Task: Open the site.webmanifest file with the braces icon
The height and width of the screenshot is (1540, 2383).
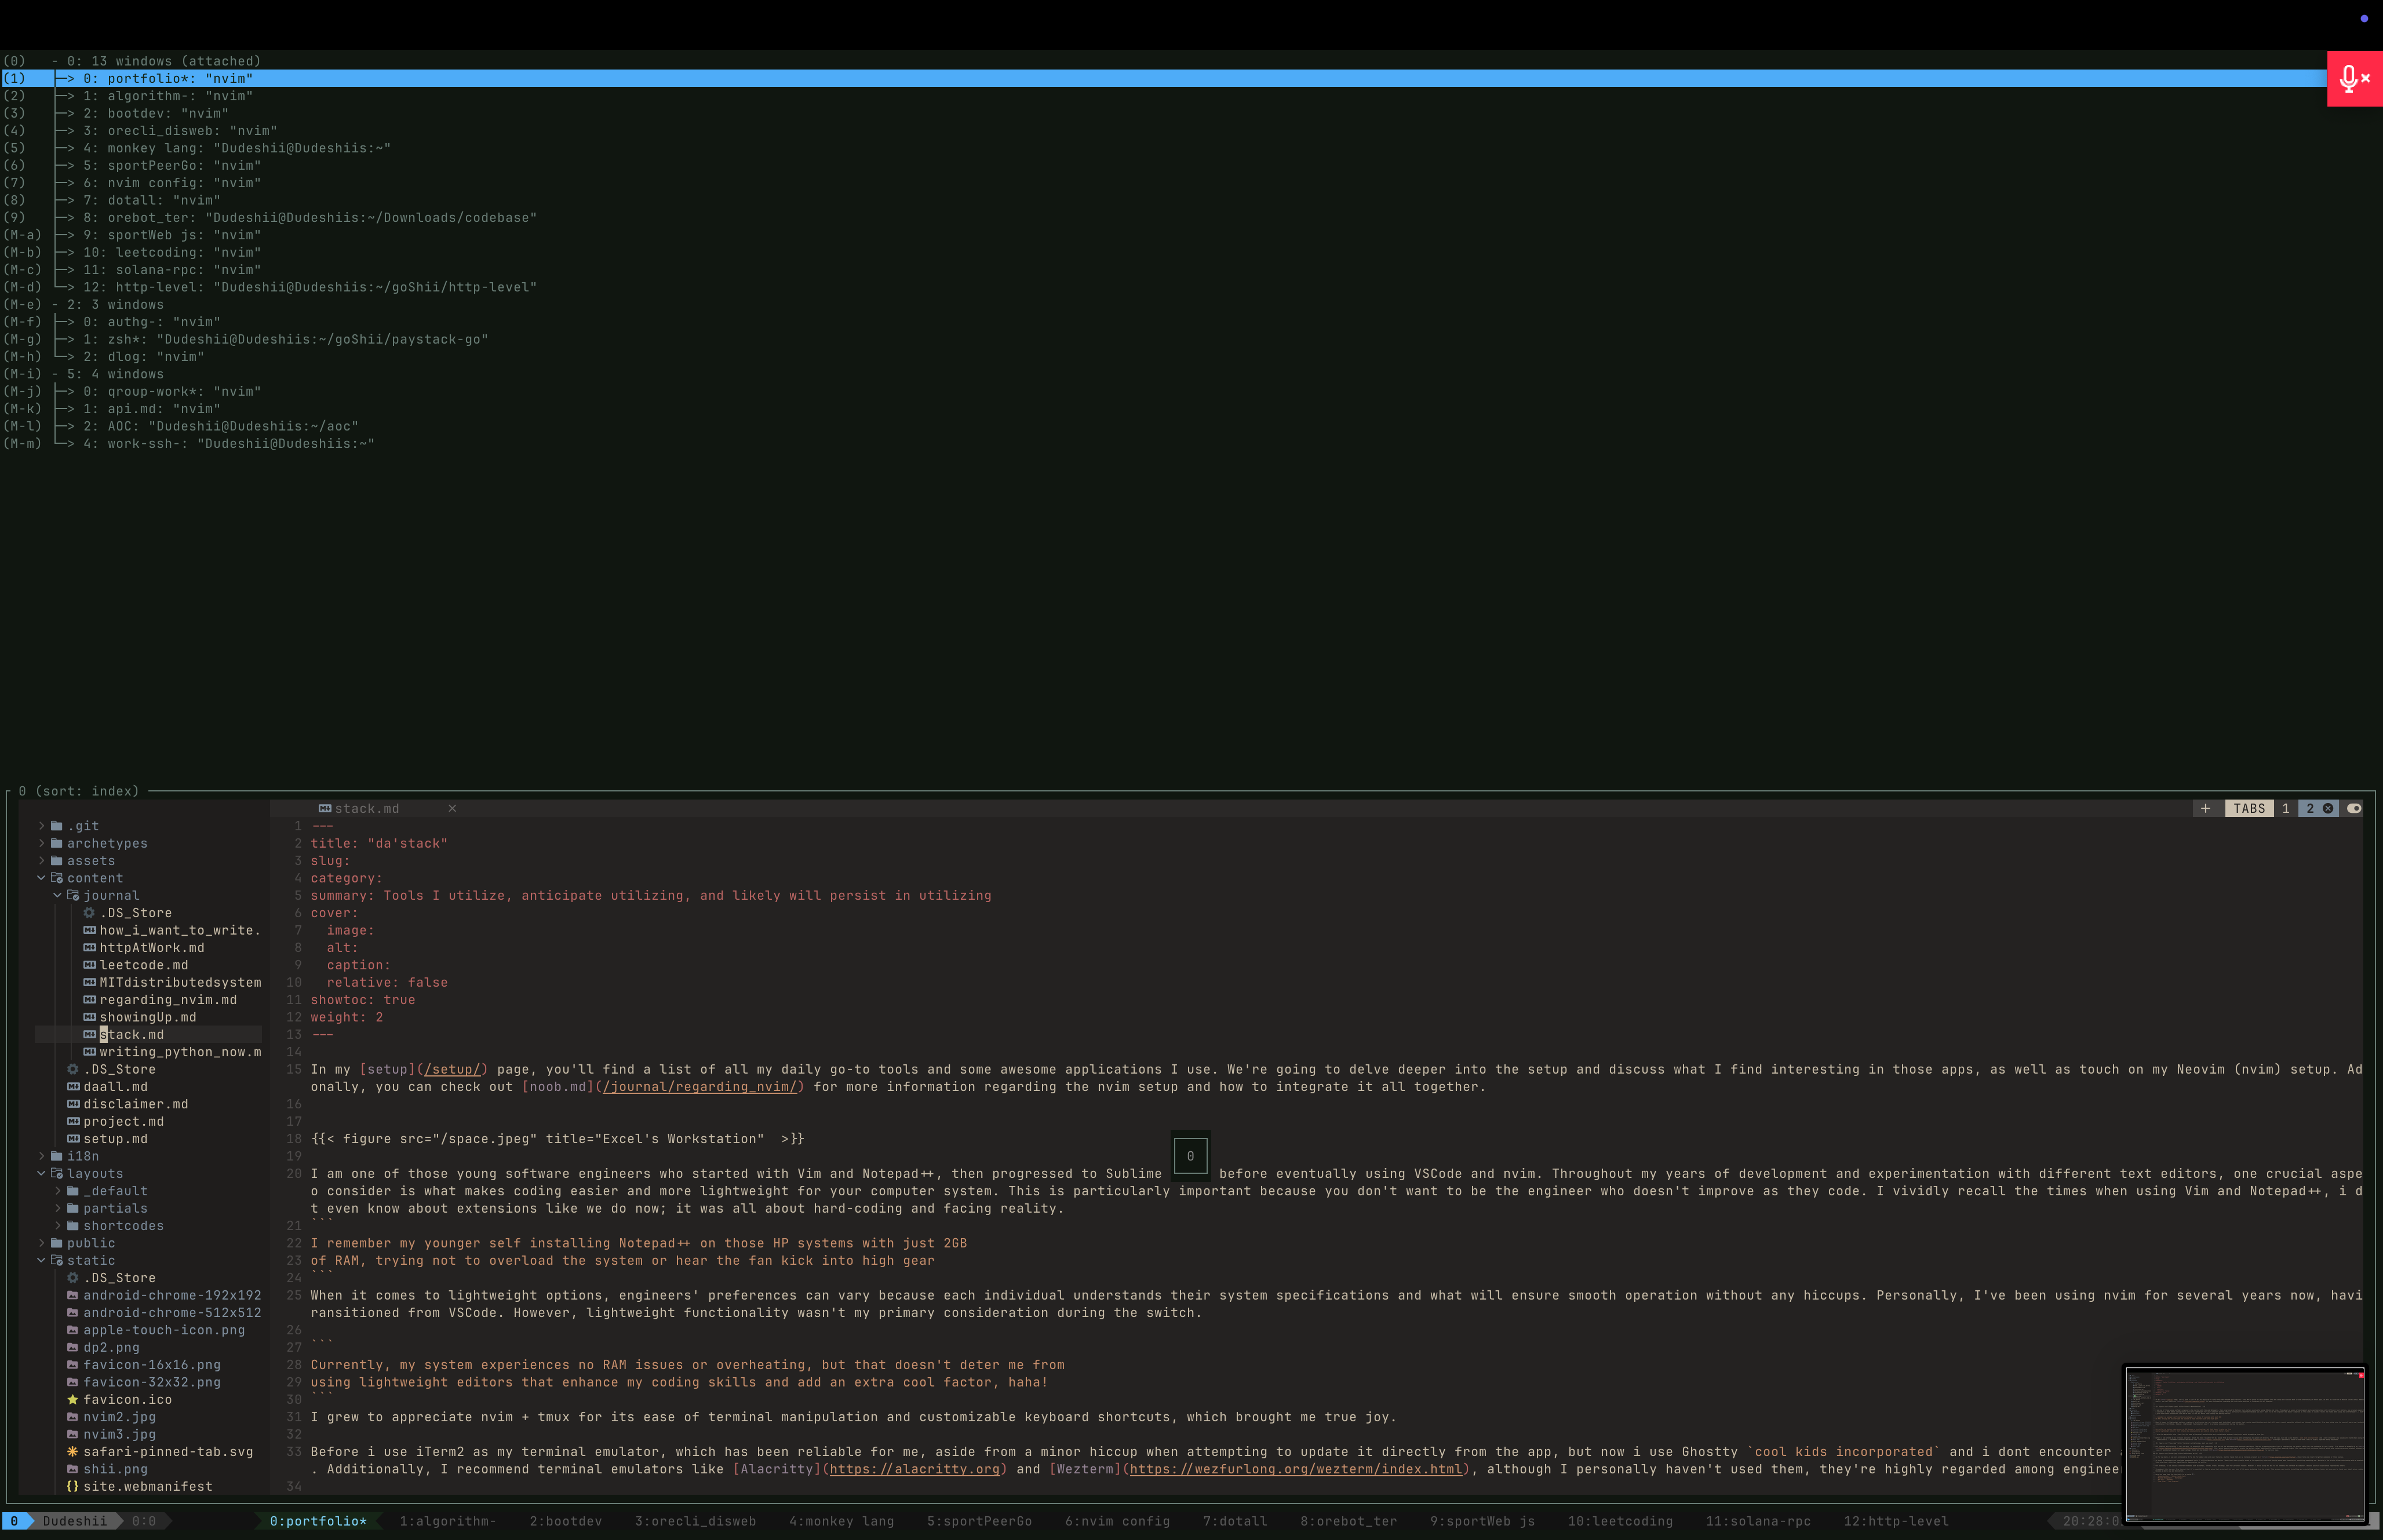Action: pyautogui.click(x=147, y=1486)
